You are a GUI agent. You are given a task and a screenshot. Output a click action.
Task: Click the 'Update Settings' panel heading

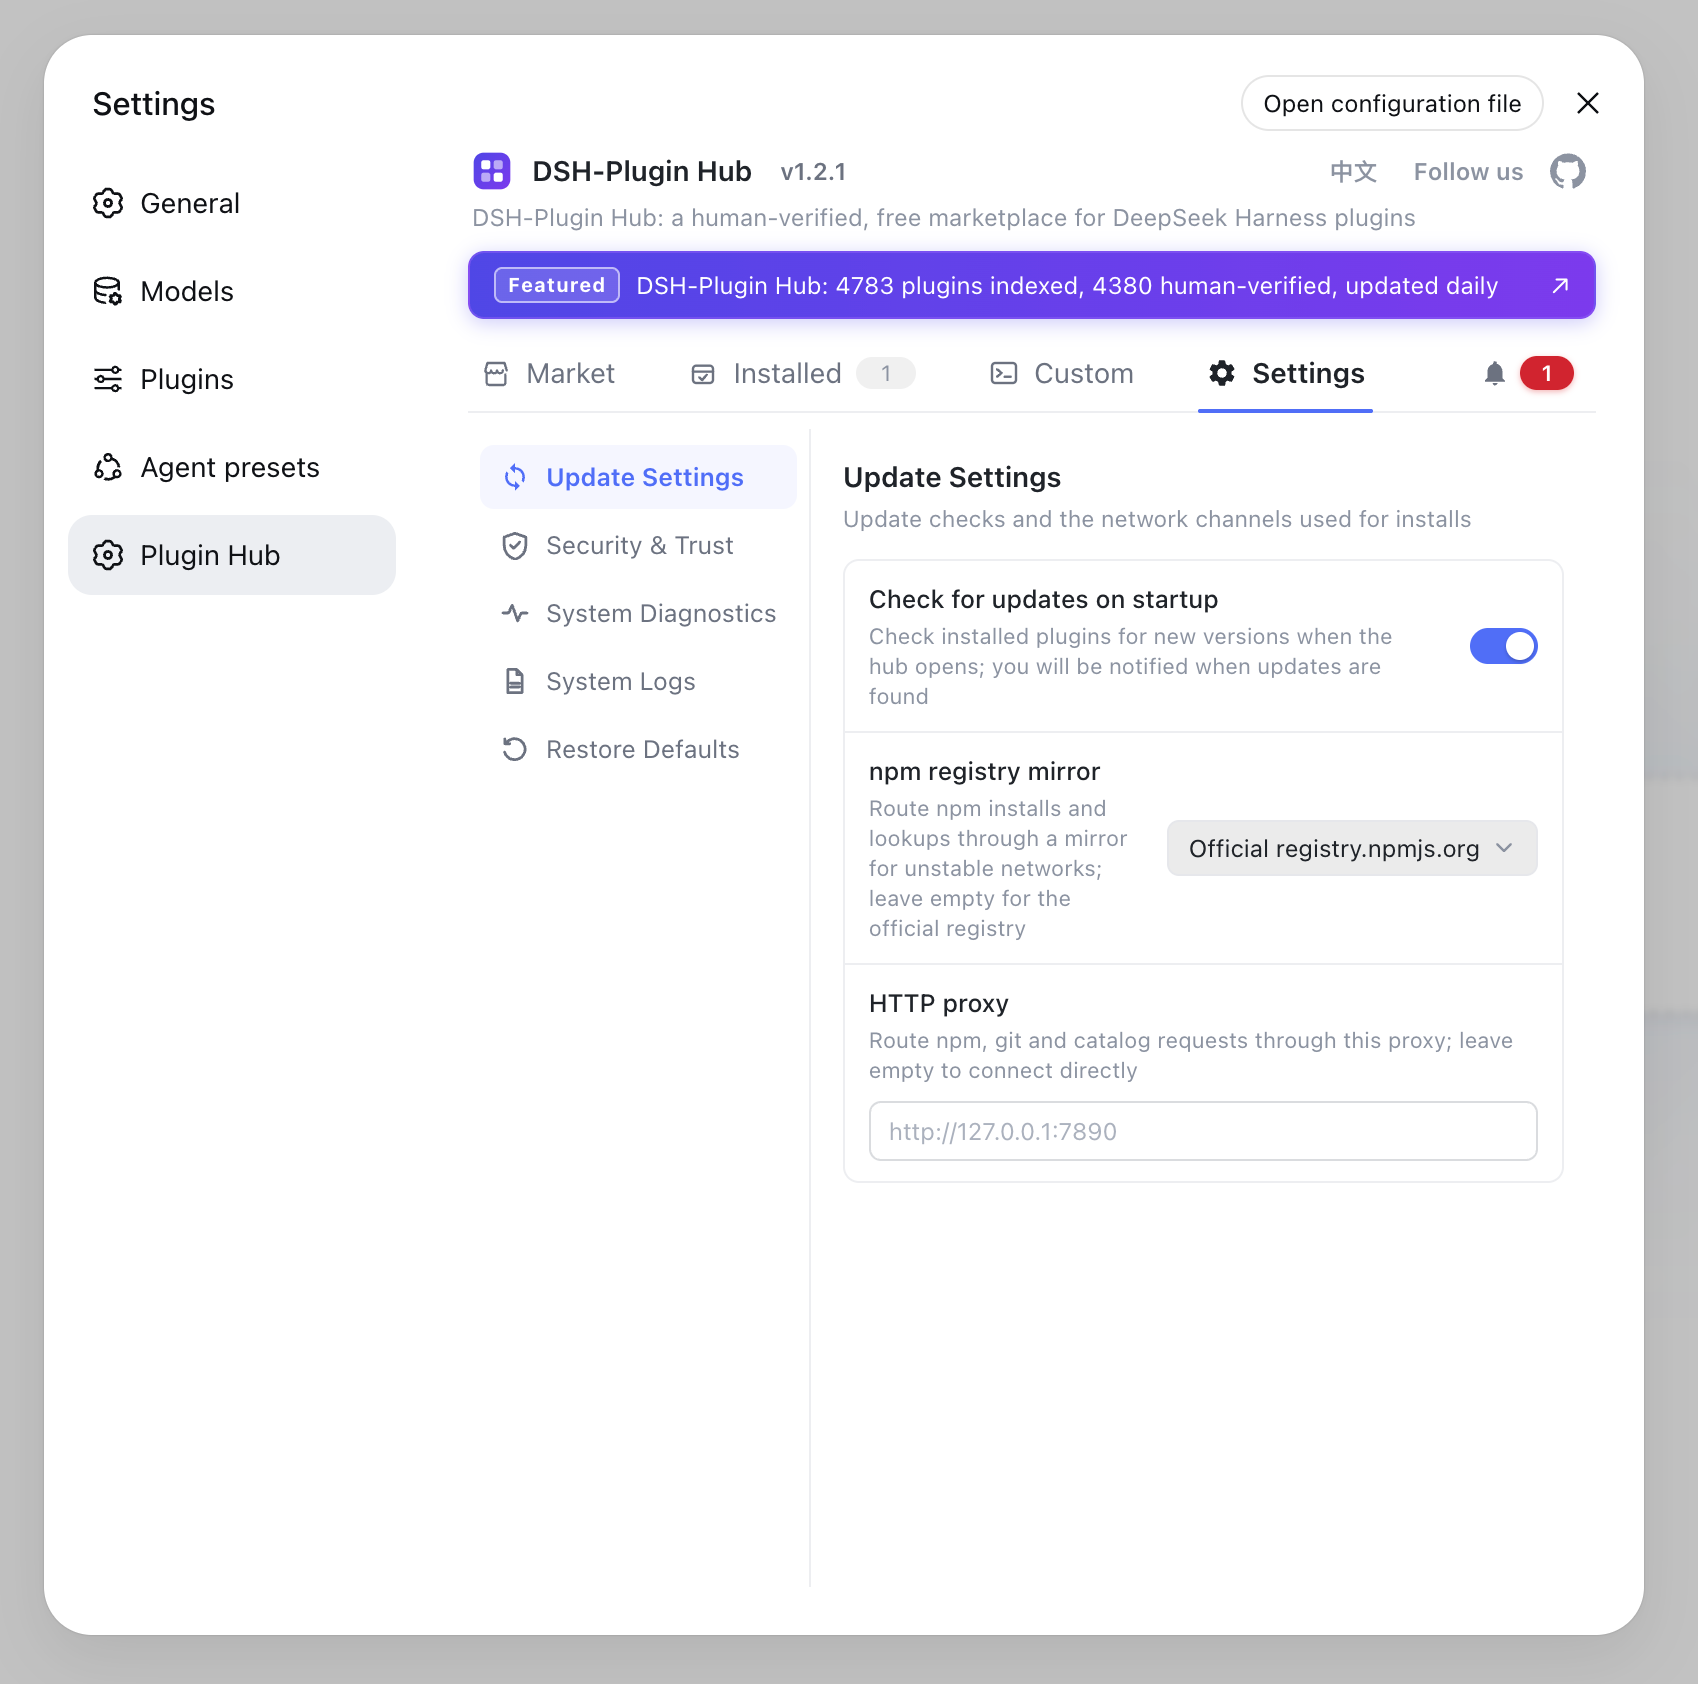click(952, 477)
